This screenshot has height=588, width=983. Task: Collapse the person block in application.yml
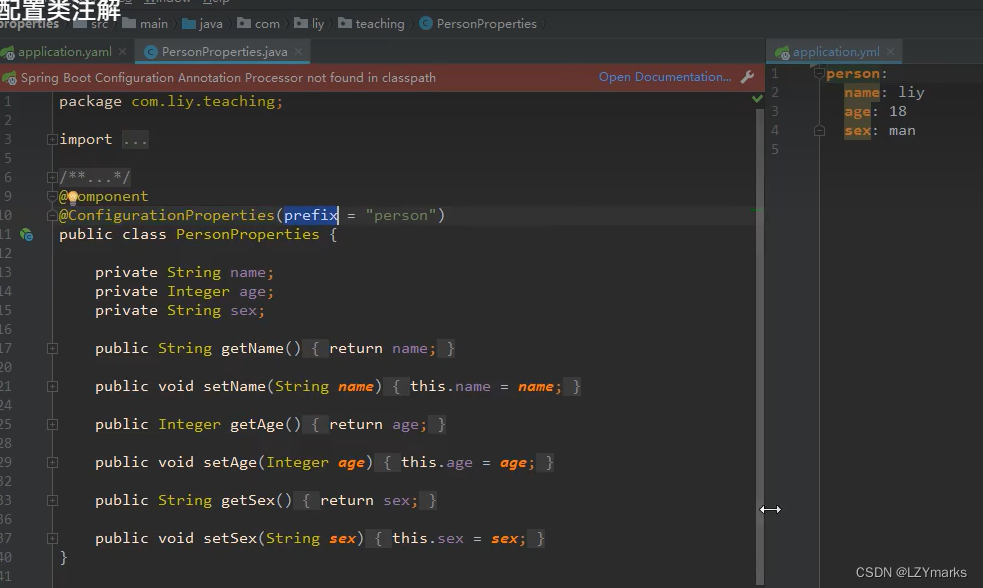(819, 73)
